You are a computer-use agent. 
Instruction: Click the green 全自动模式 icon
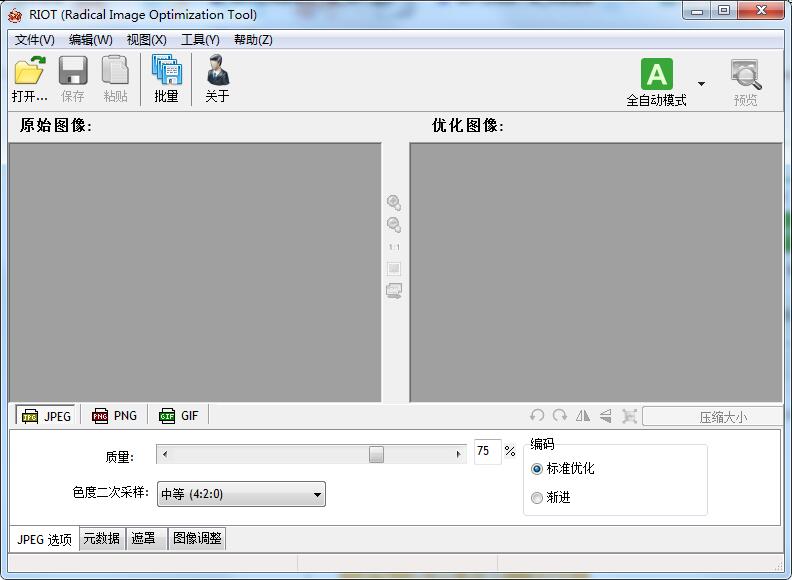(656, 75)
